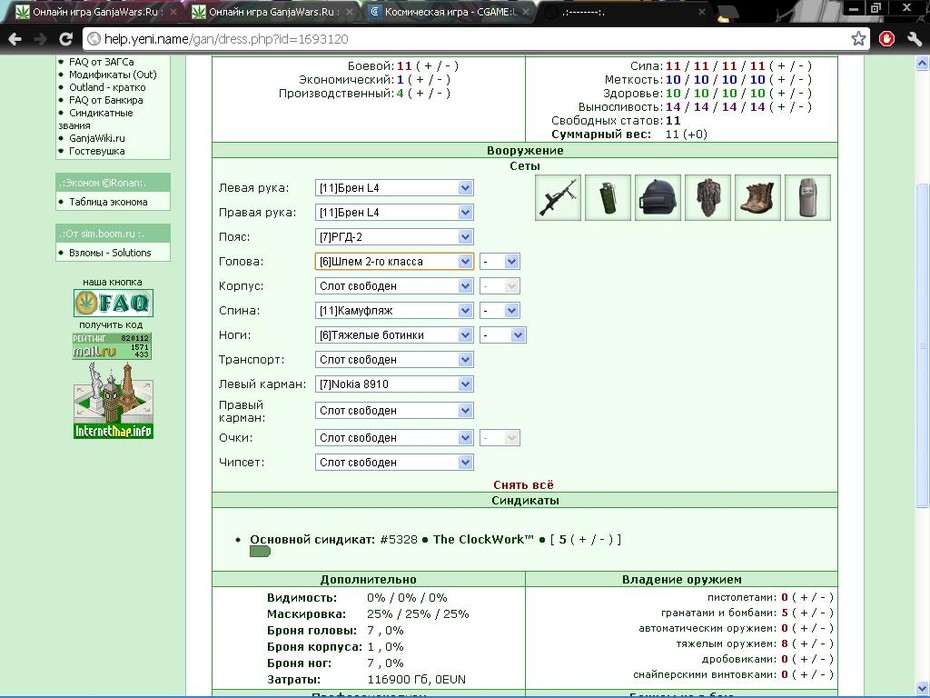Image resolution: width=930 pixels, height=698 pixels.
Task: Click the mail.ru rating counter badge
Action: coord(112,346)
